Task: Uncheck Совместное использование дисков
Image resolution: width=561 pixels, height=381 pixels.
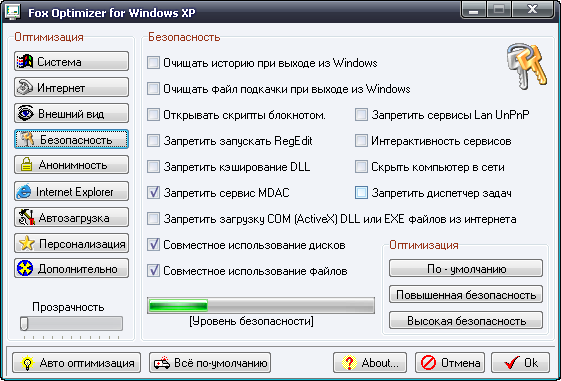Action: coord(153,245)
